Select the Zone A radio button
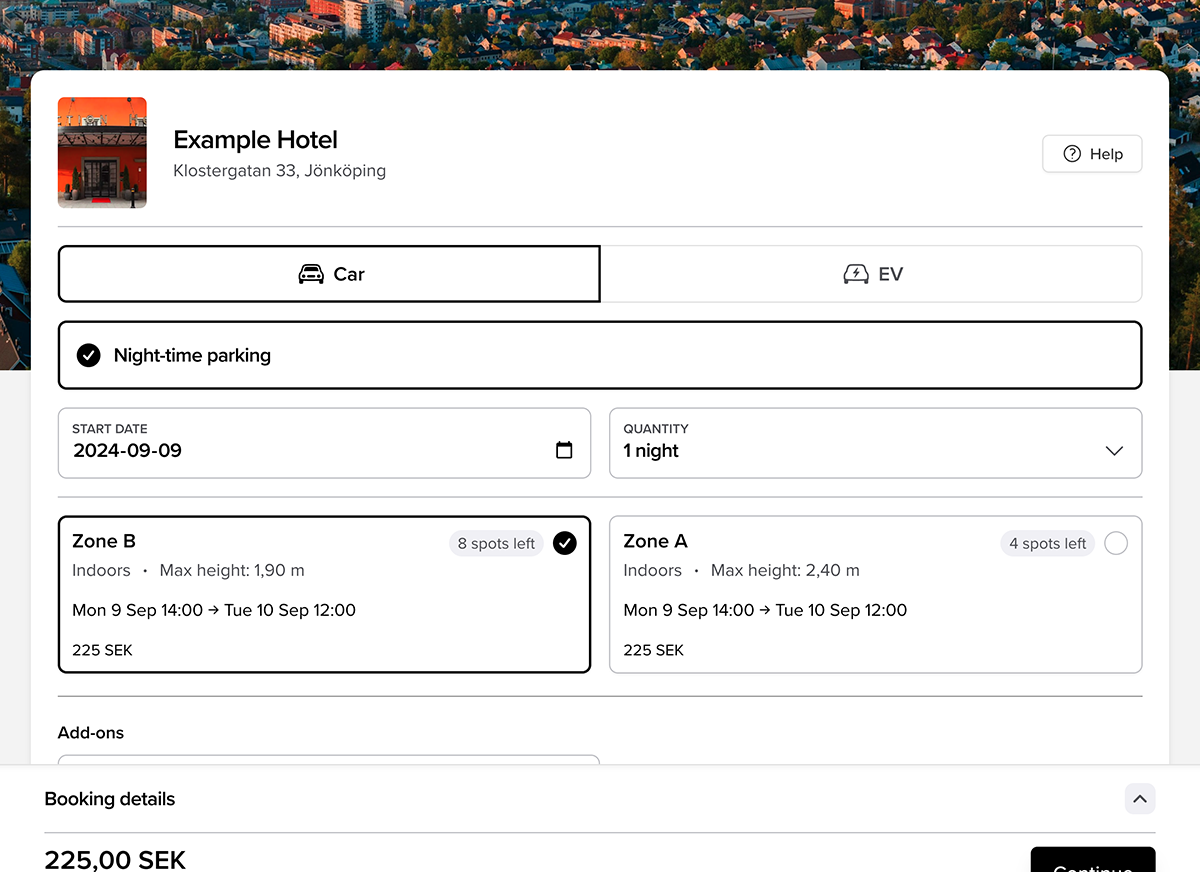This screenshot has height=872, width=1200. (1116, 543)
